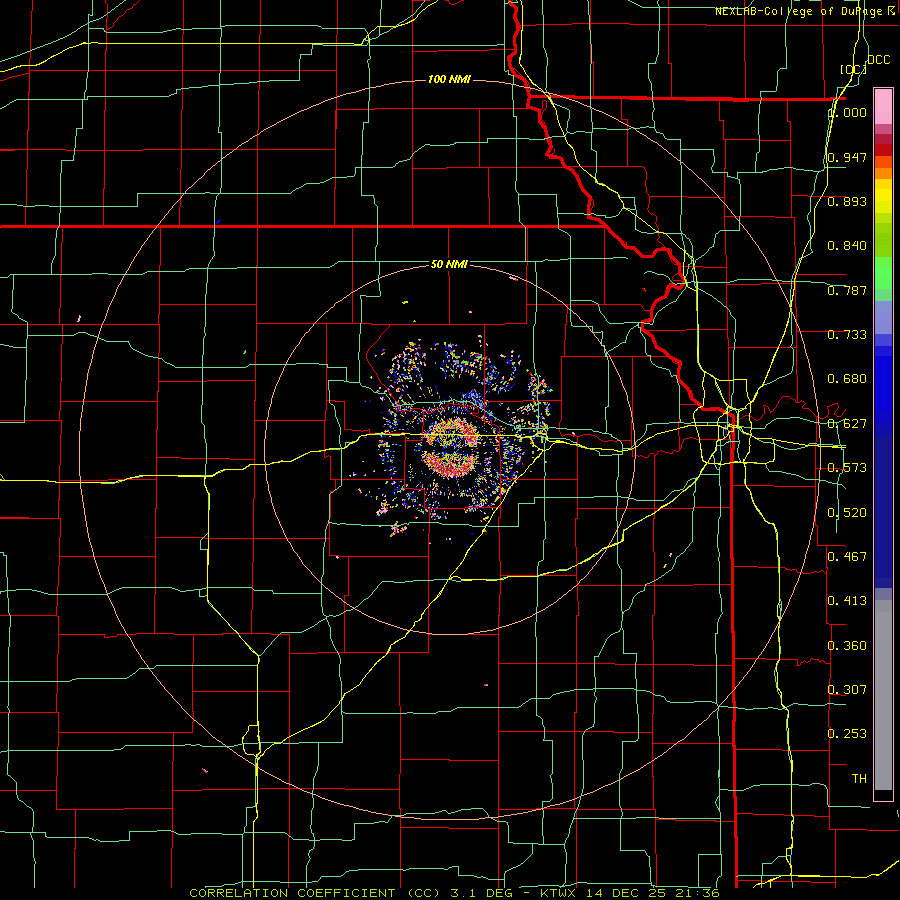Select the 0.680 scale value
The width and height of the screenshot is (900, 900).
click(x=847, y=379)
